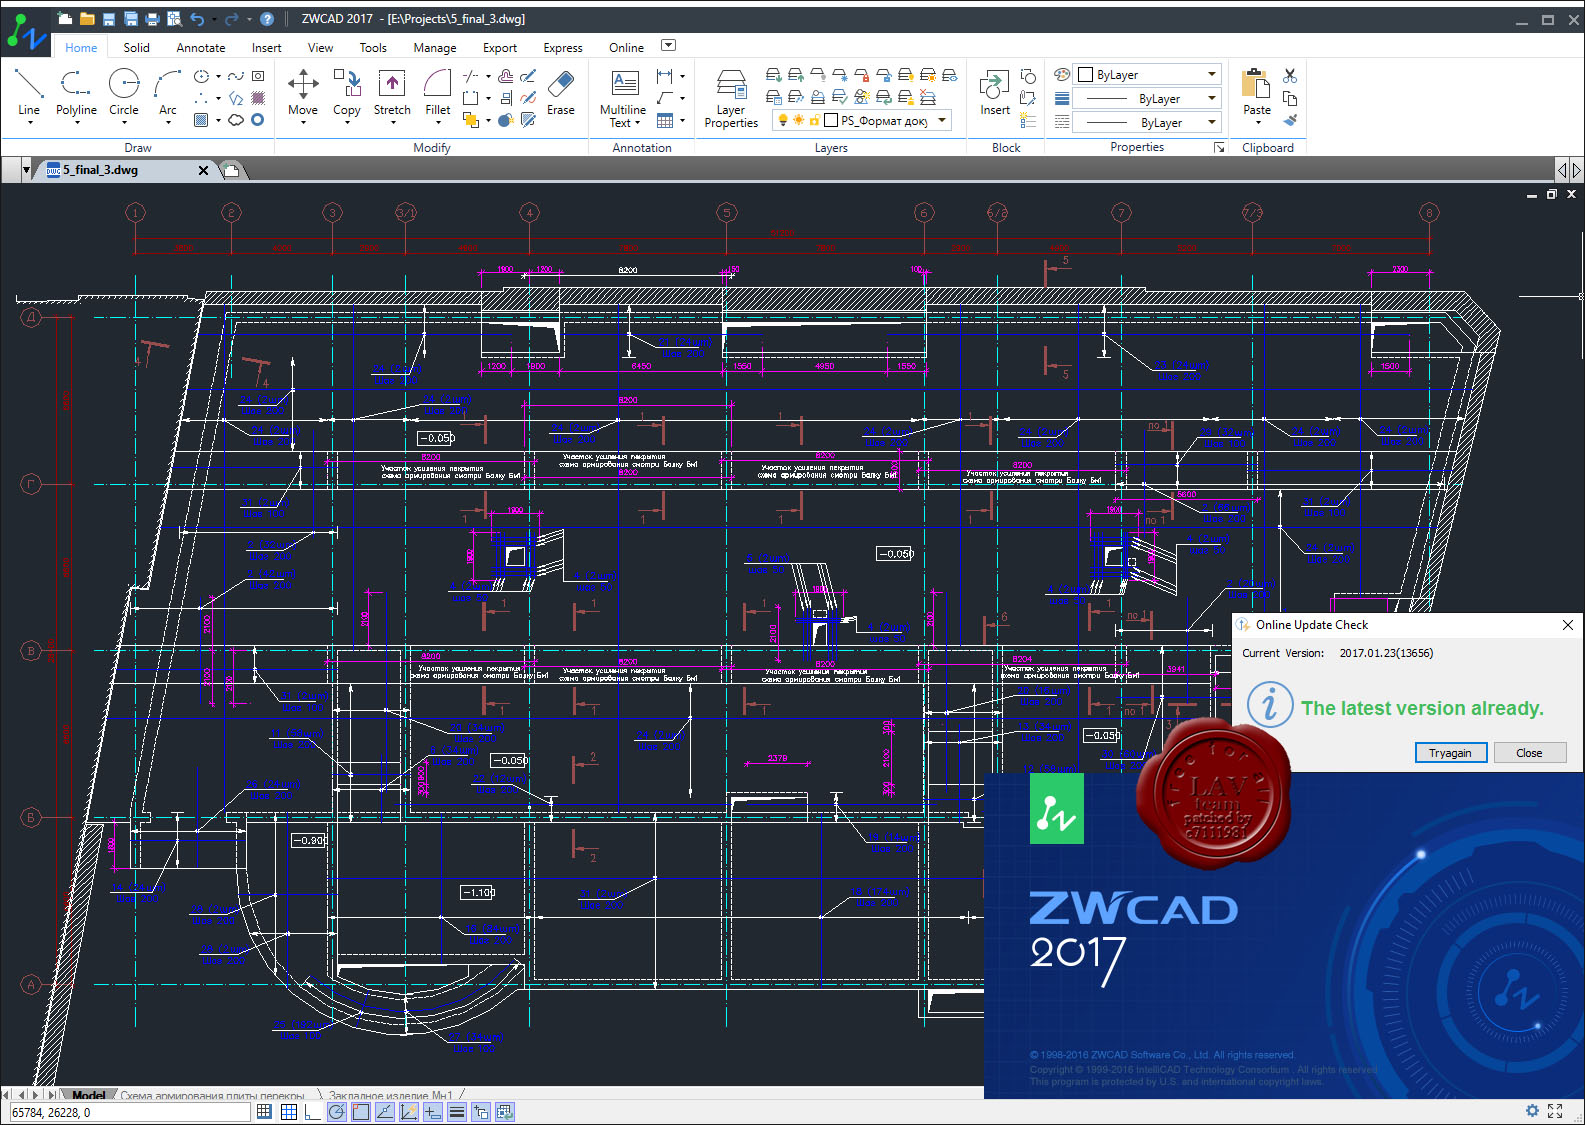Image resolution: width=1585 pixels, height=1125 pixels.
Task: Cut selection with scissors icon
Action: click(1290, 76)
